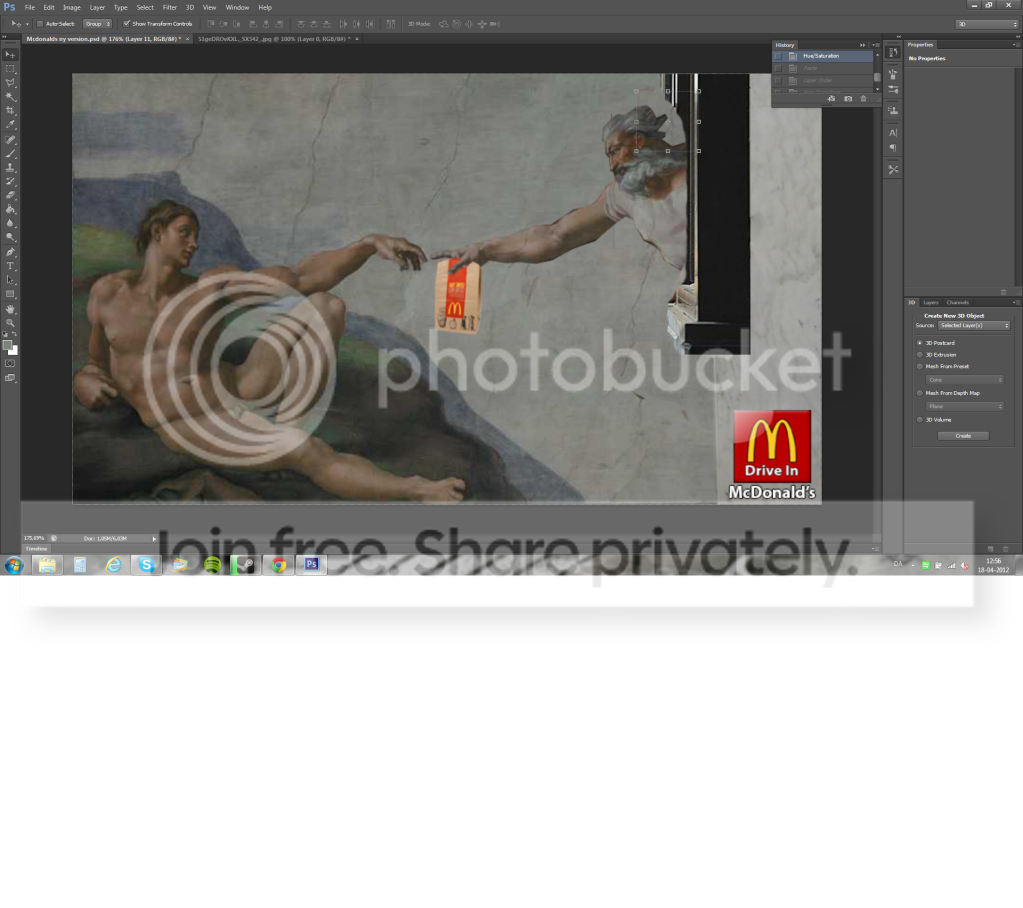Image resolution: width=1023 pixels, height=908 pixels.
Task: Open the Source Selected Layer(s) dropdown
Action: pyautogui.click(x=974, y=325)
